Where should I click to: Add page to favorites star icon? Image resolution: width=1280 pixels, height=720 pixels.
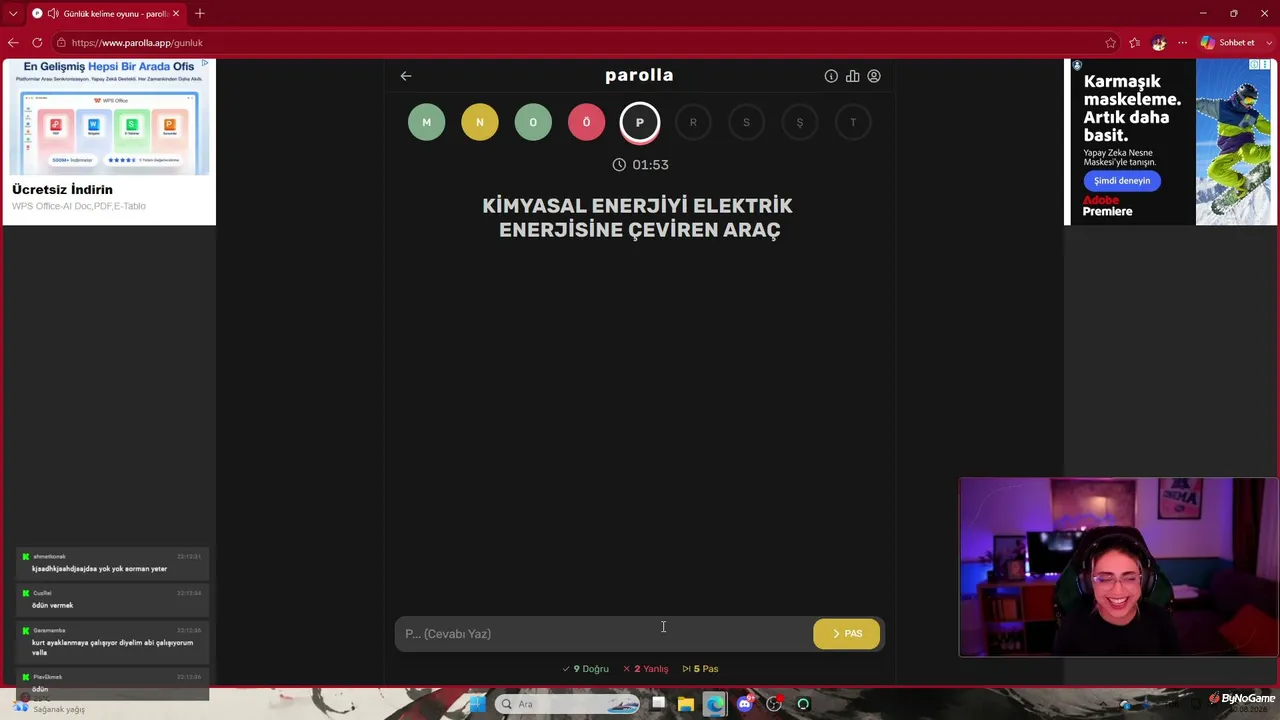[x=1110, y=43]
